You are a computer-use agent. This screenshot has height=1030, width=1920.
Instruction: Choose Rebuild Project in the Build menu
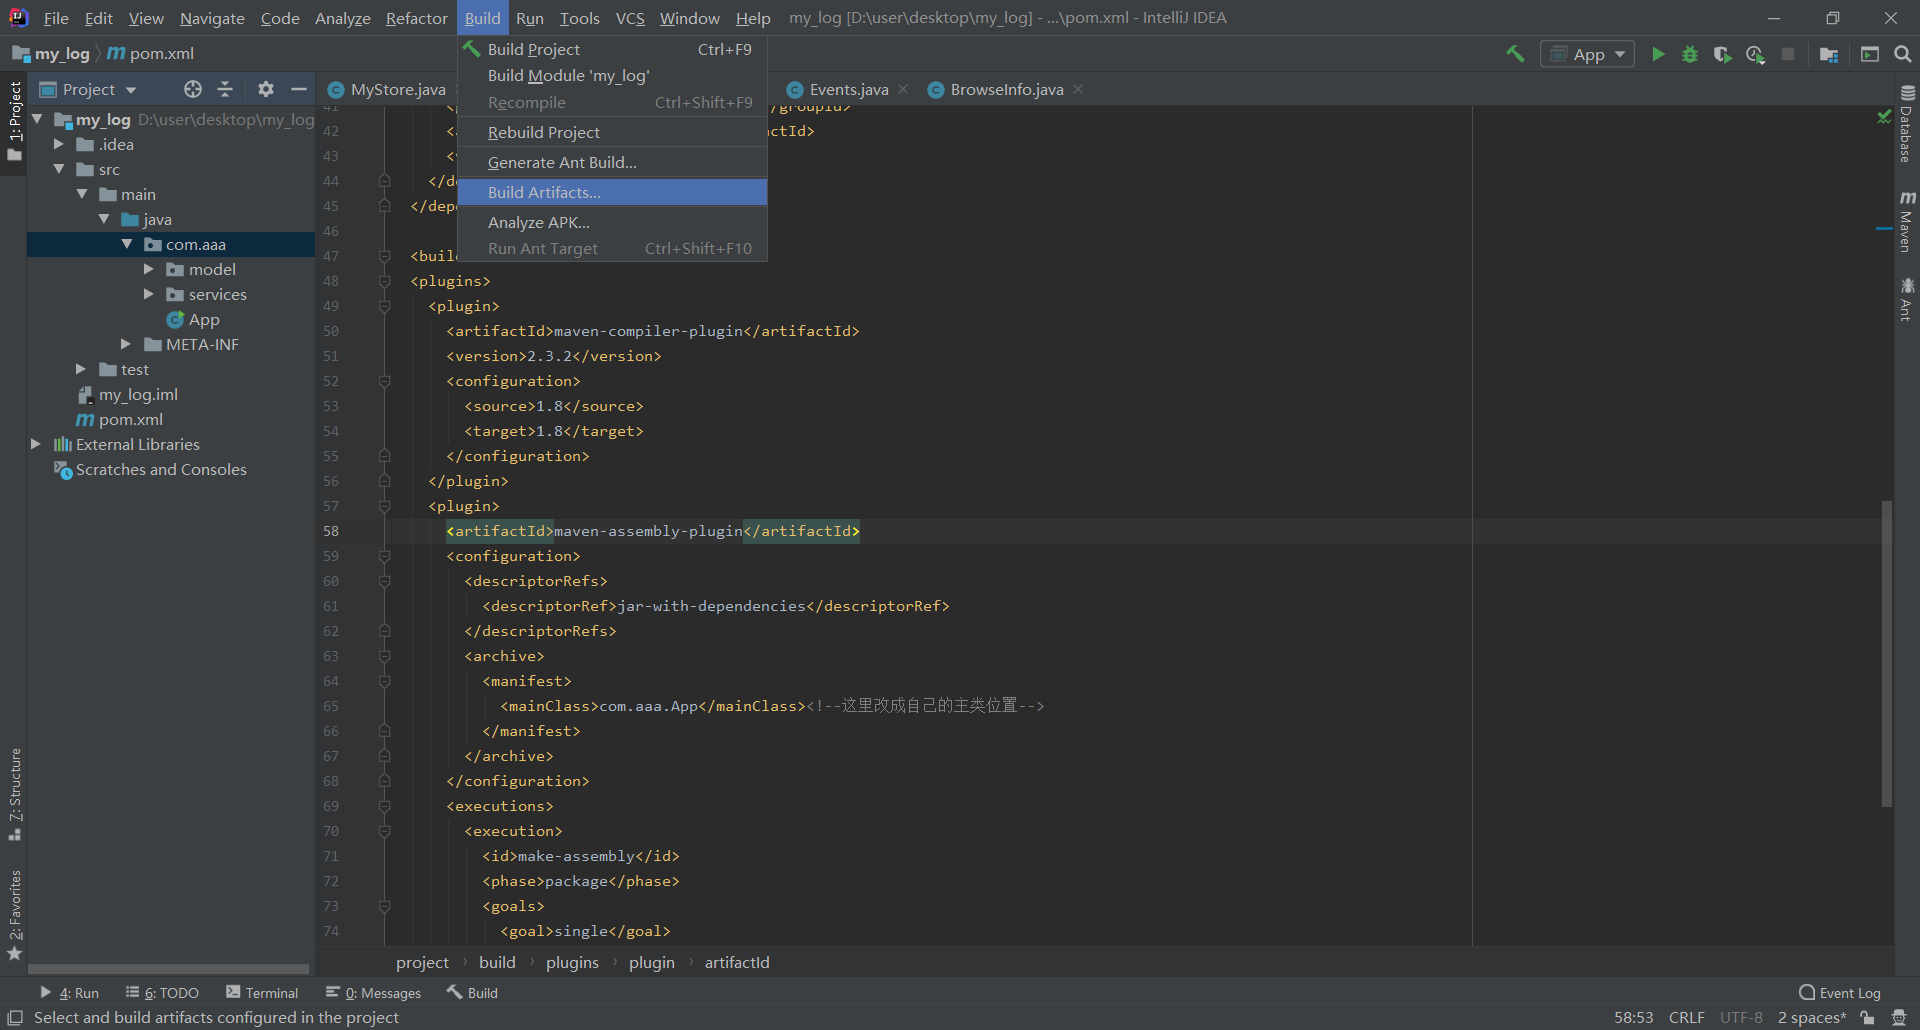click(x=612, y=132)
